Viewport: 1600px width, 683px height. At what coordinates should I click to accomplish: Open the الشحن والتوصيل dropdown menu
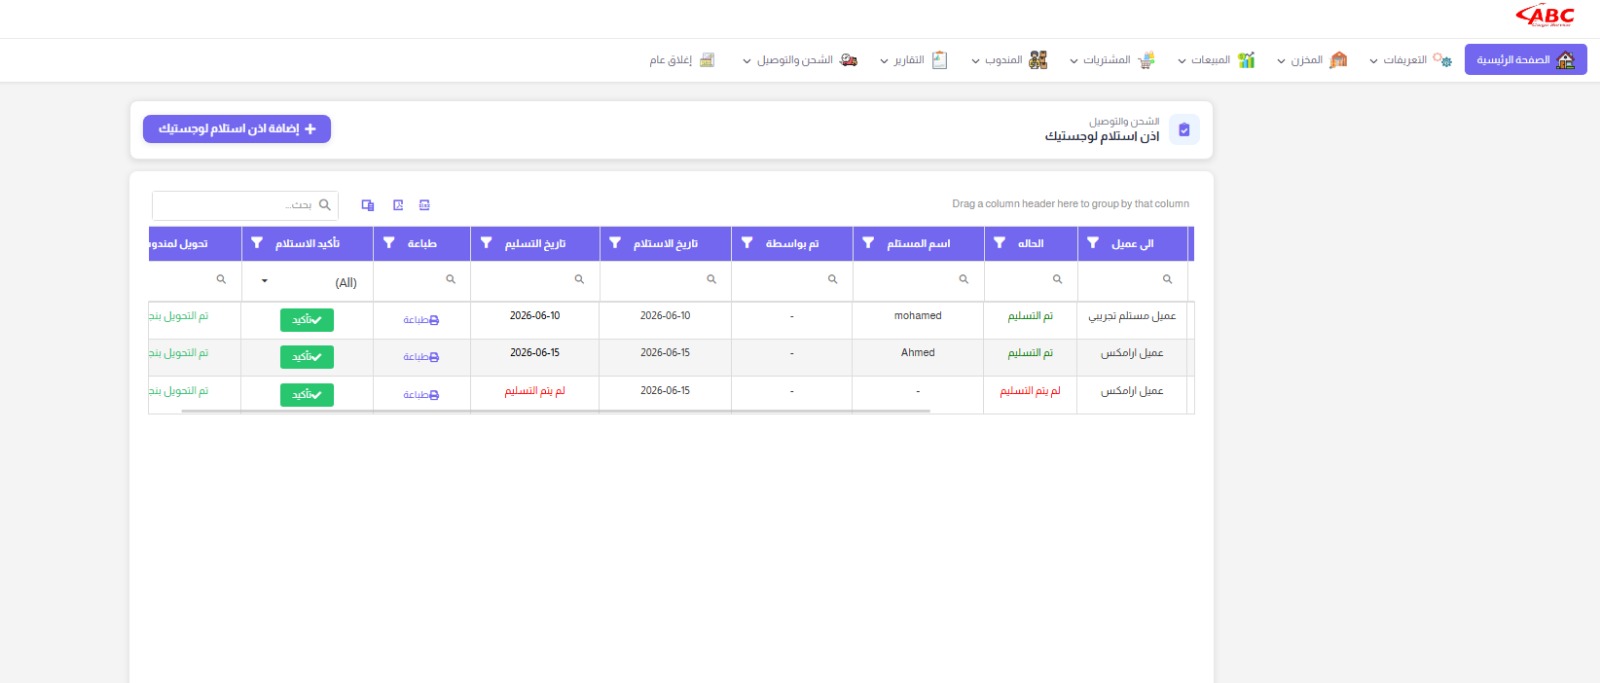point(800,60)
